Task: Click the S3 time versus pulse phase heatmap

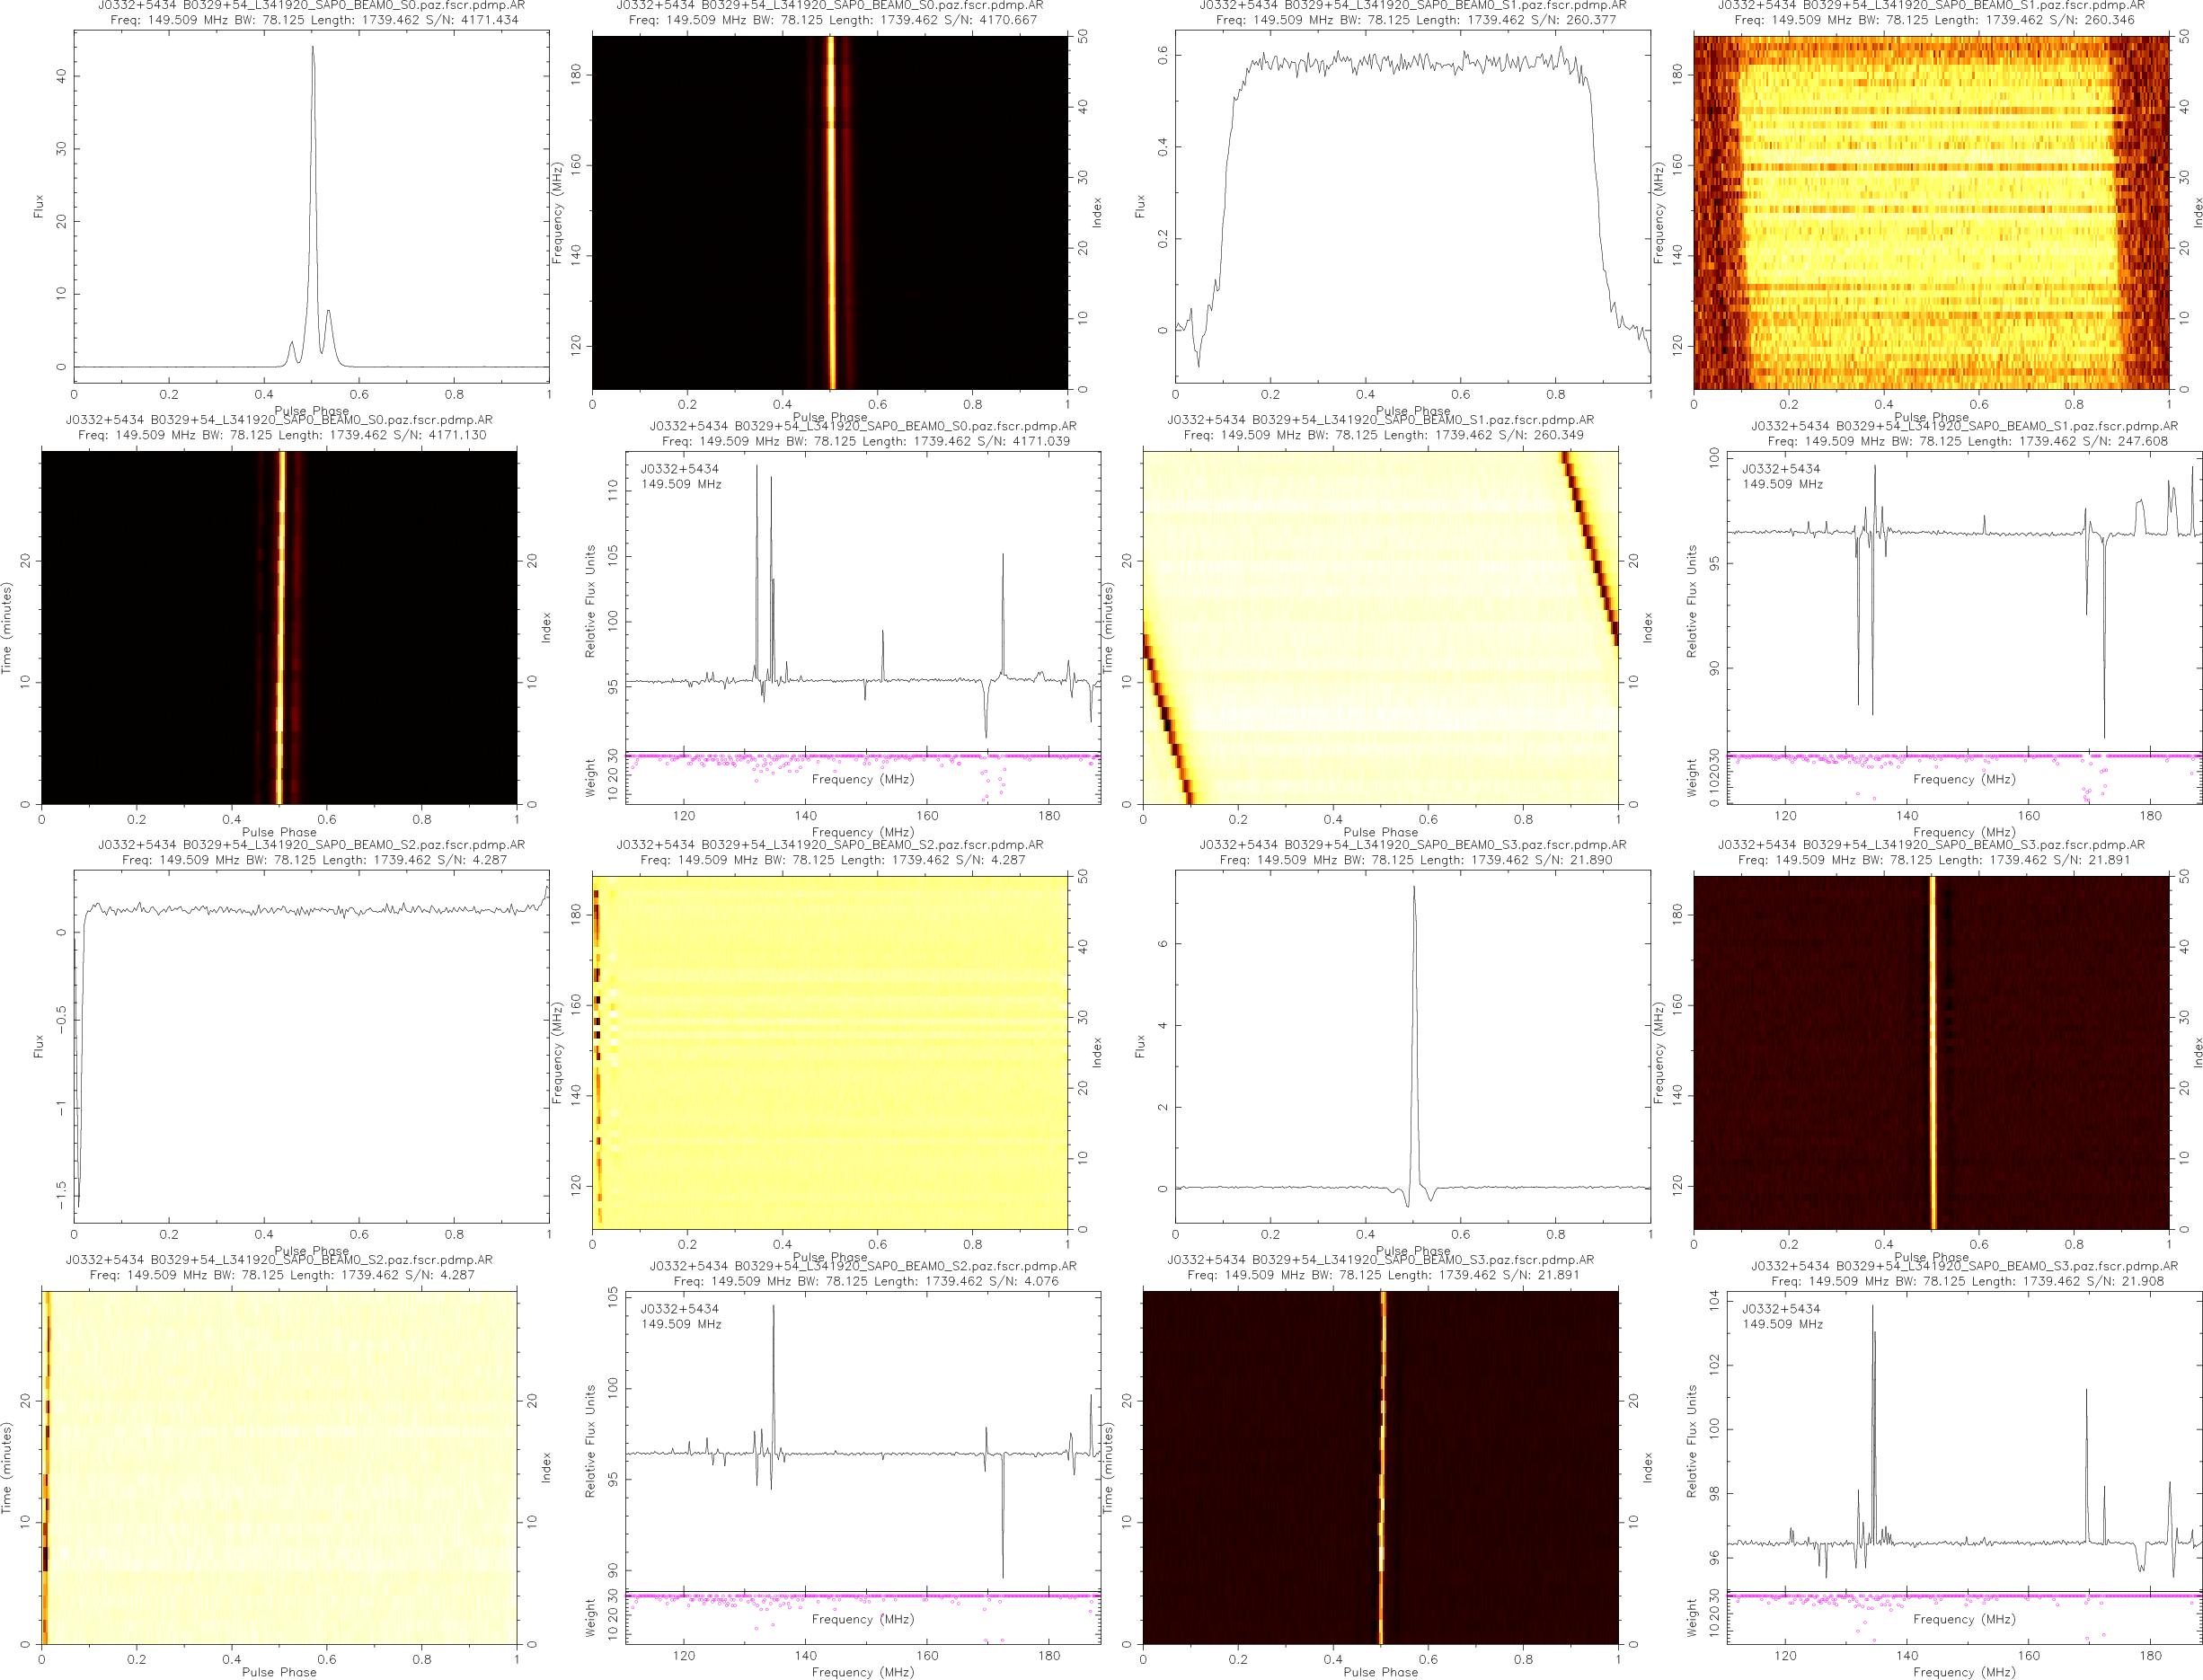Action: 1380,1467
